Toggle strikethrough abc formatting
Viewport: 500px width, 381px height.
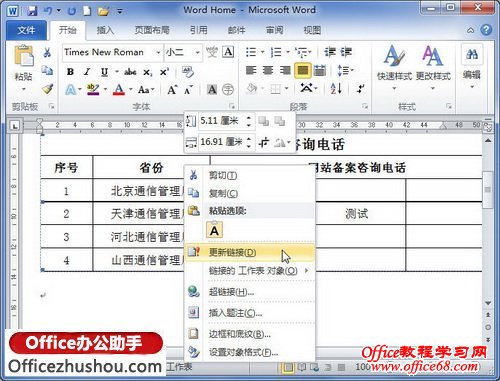(130, 72)
